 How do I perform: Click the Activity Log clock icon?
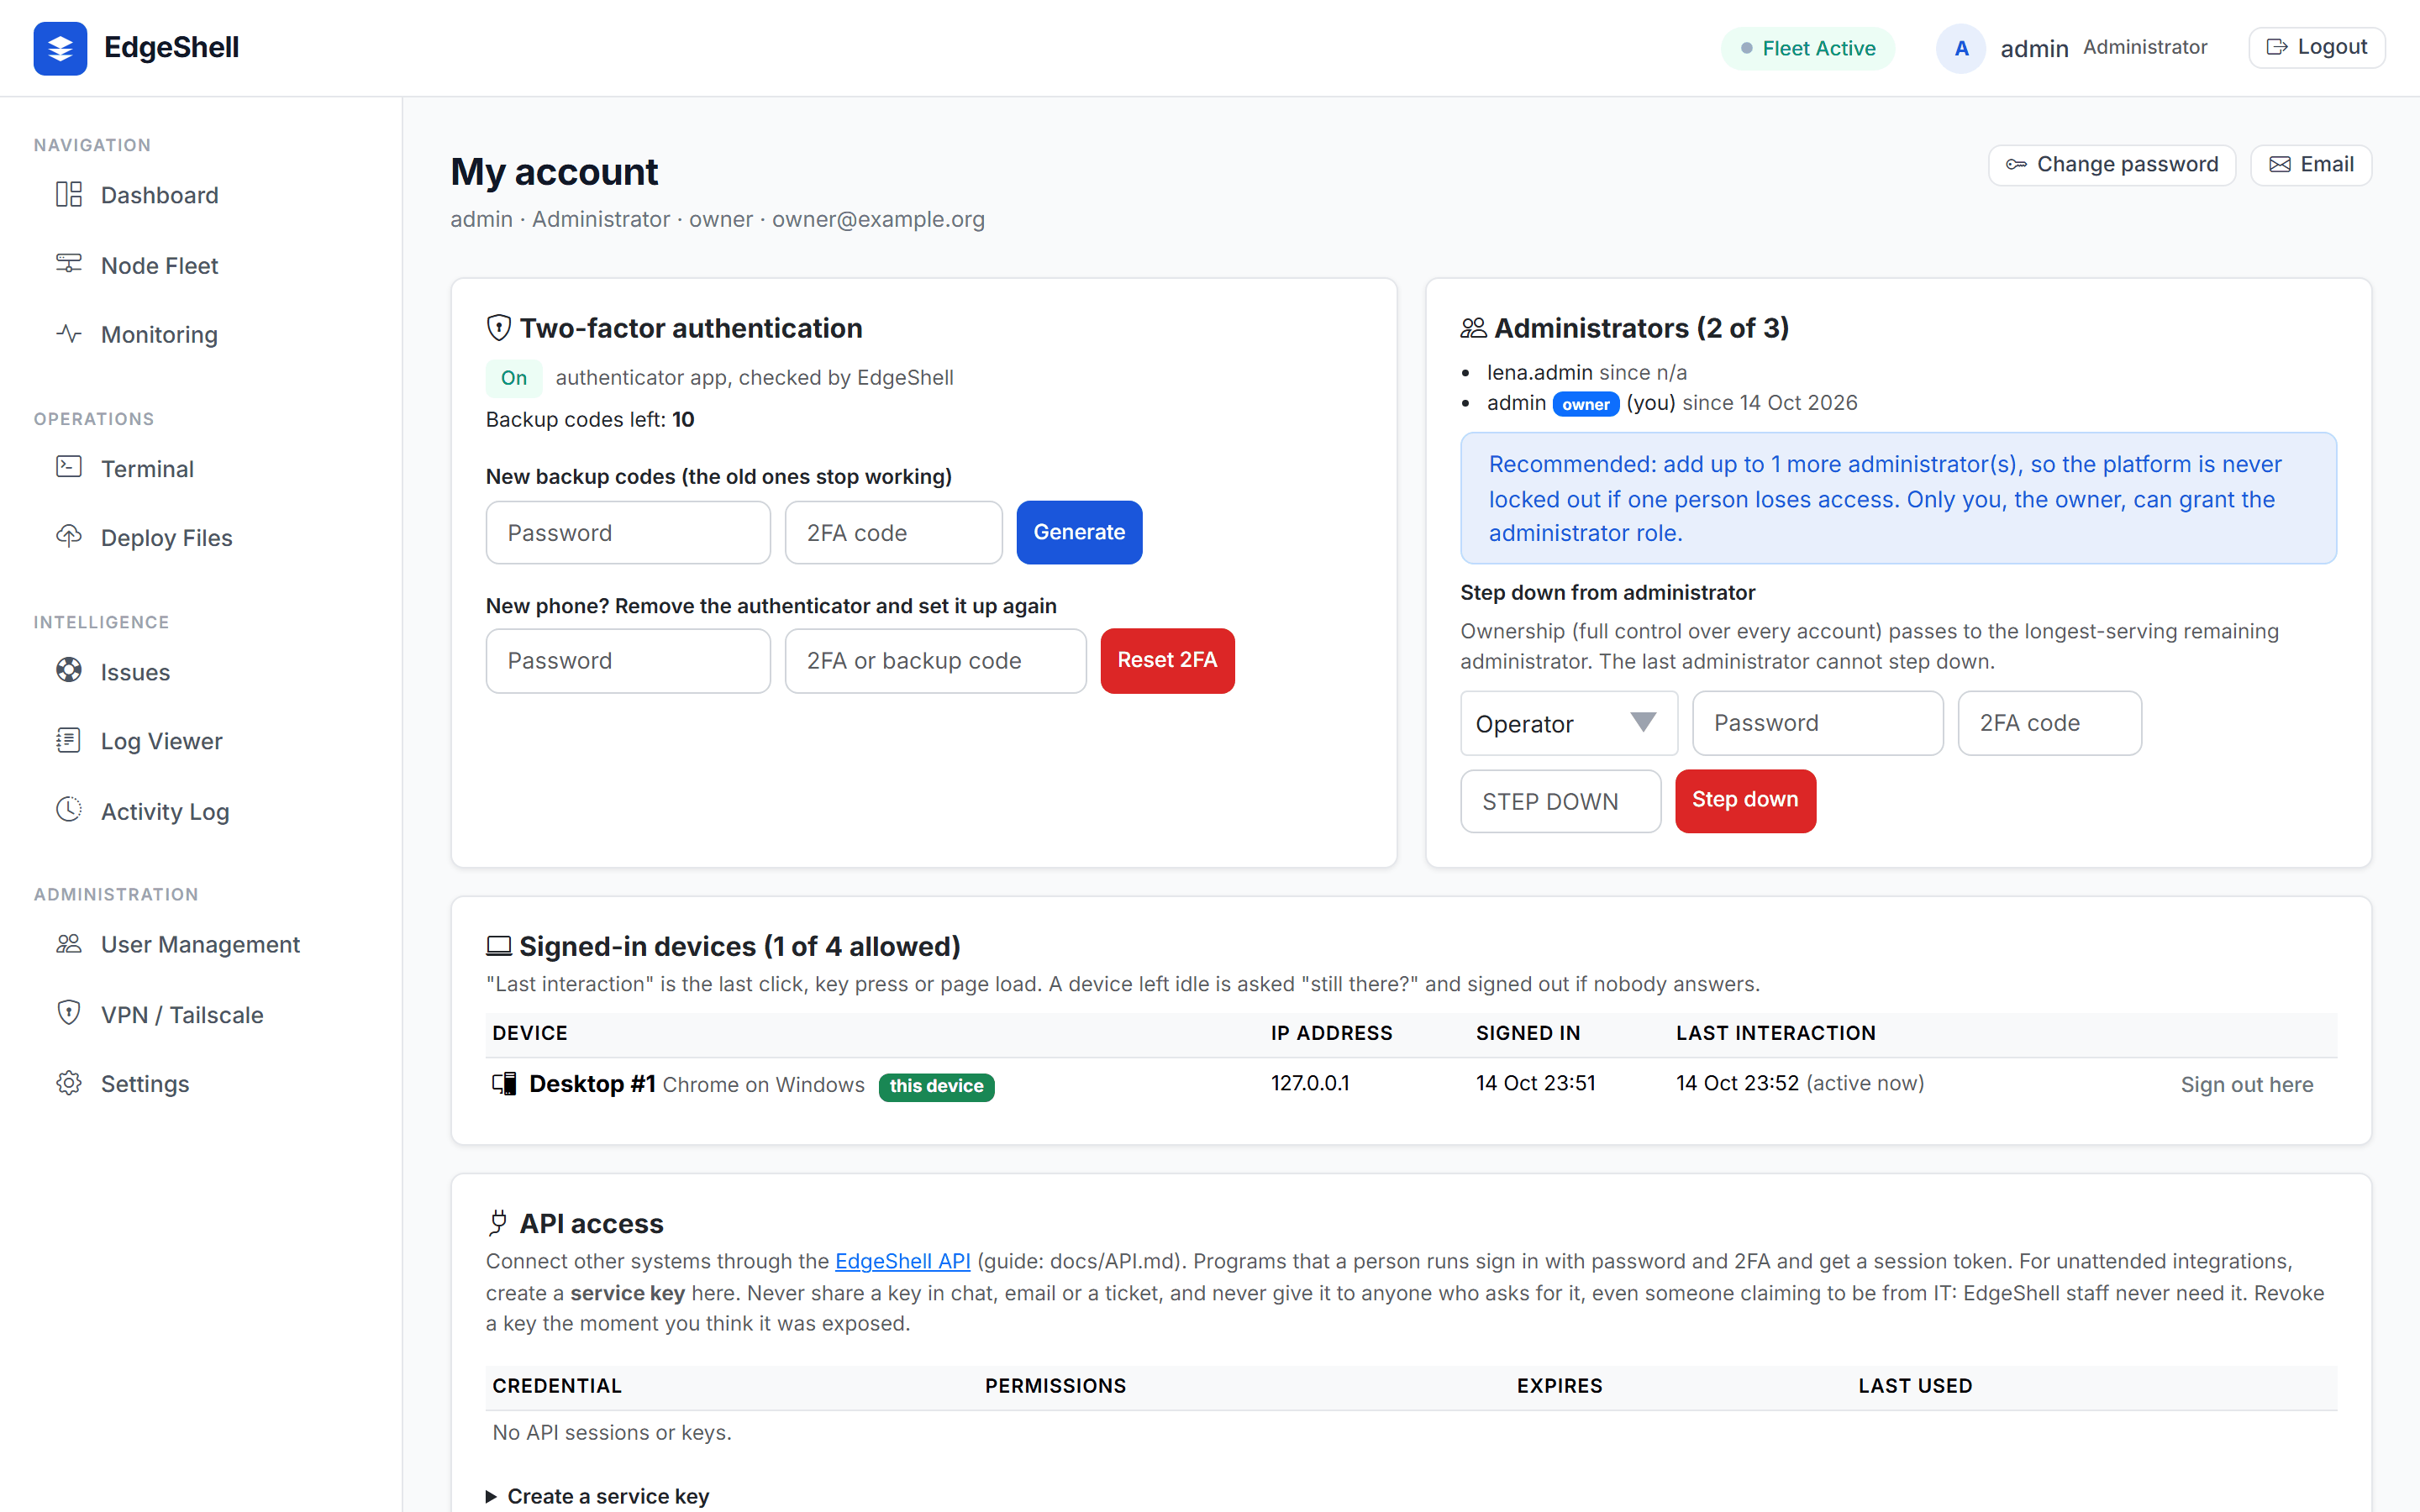(69, 810)
